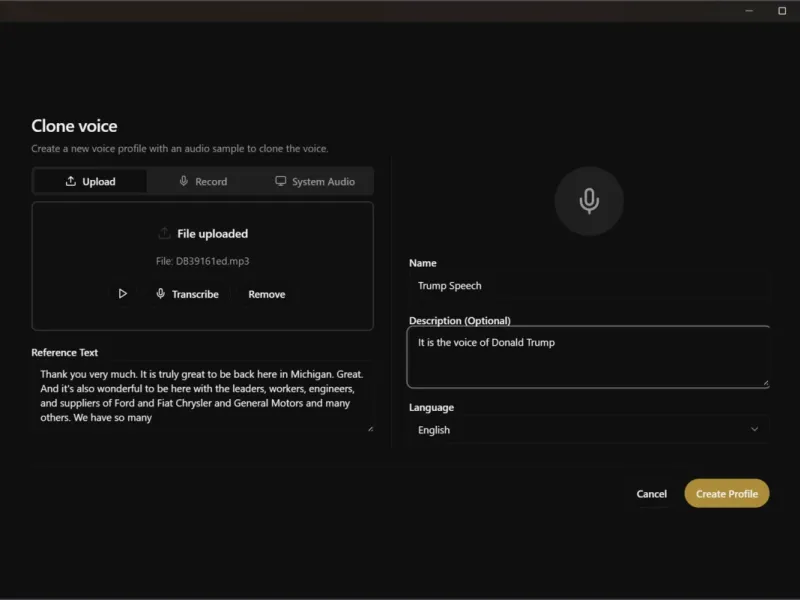Click the Clone voice heading
The width and height of the screenshot is (800, 600).
pos(74,126)
